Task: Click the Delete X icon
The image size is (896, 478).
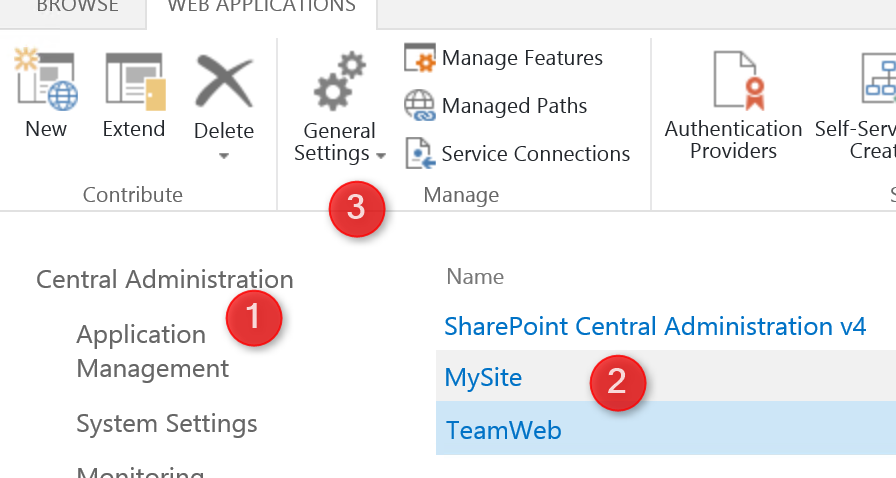Action: coord(224,82)
